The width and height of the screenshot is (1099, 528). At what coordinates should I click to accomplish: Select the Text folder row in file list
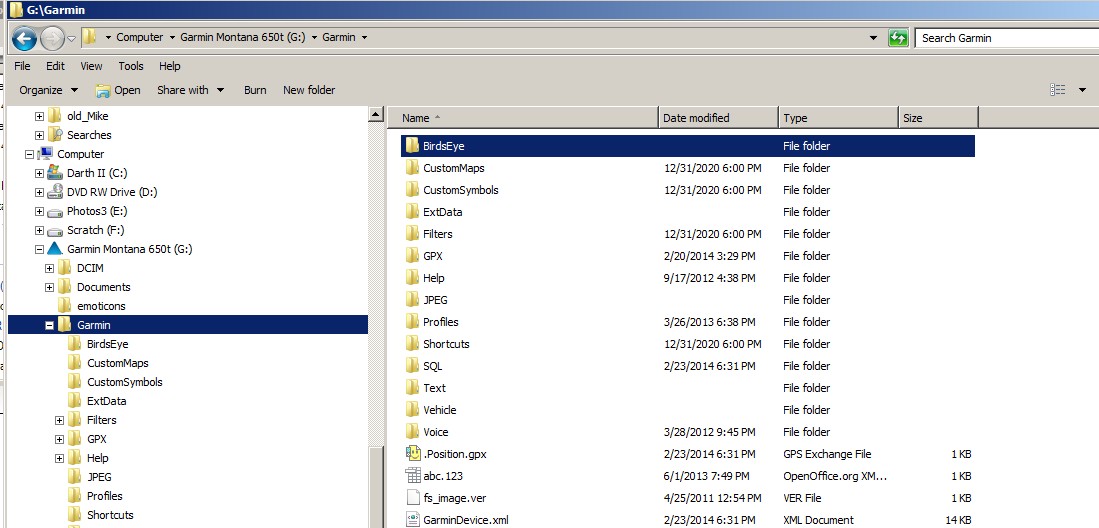688,388
